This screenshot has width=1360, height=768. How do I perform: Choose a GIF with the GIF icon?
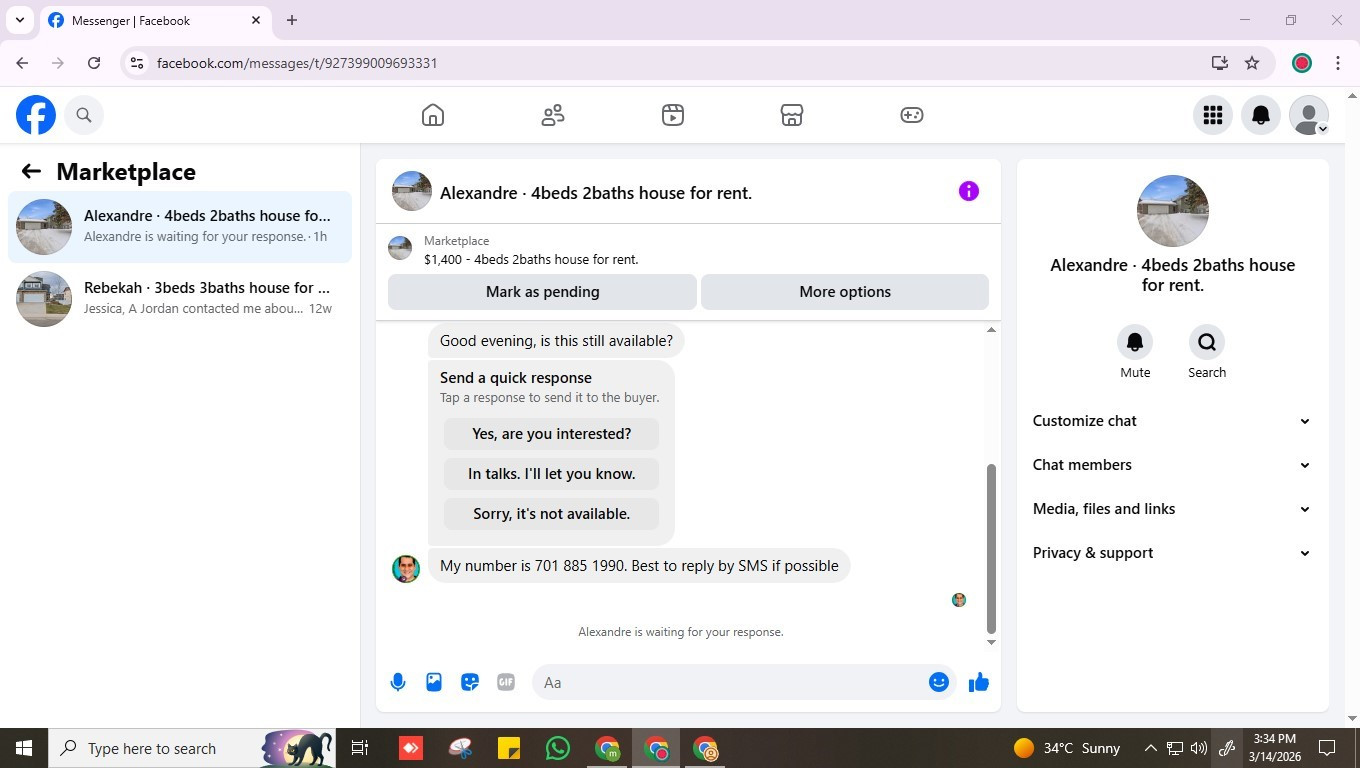(506, 682)
